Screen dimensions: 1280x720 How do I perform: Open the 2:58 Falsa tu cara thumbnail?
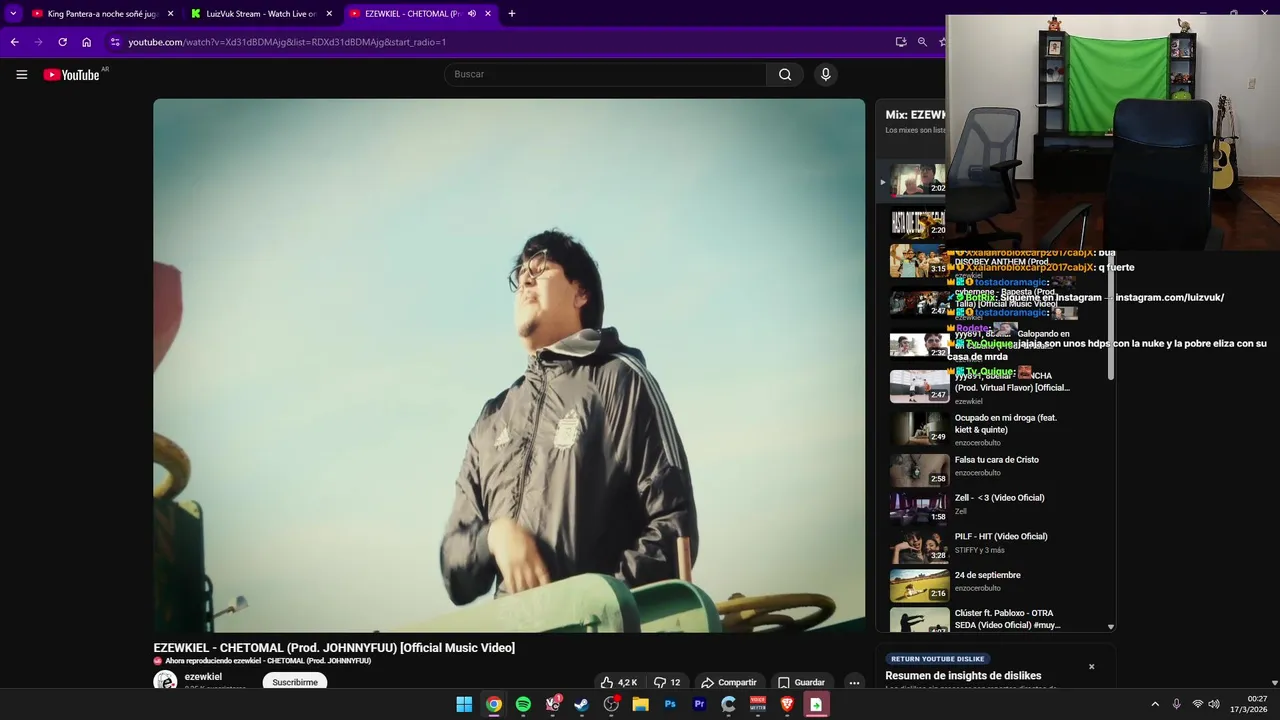coord(919,469)
